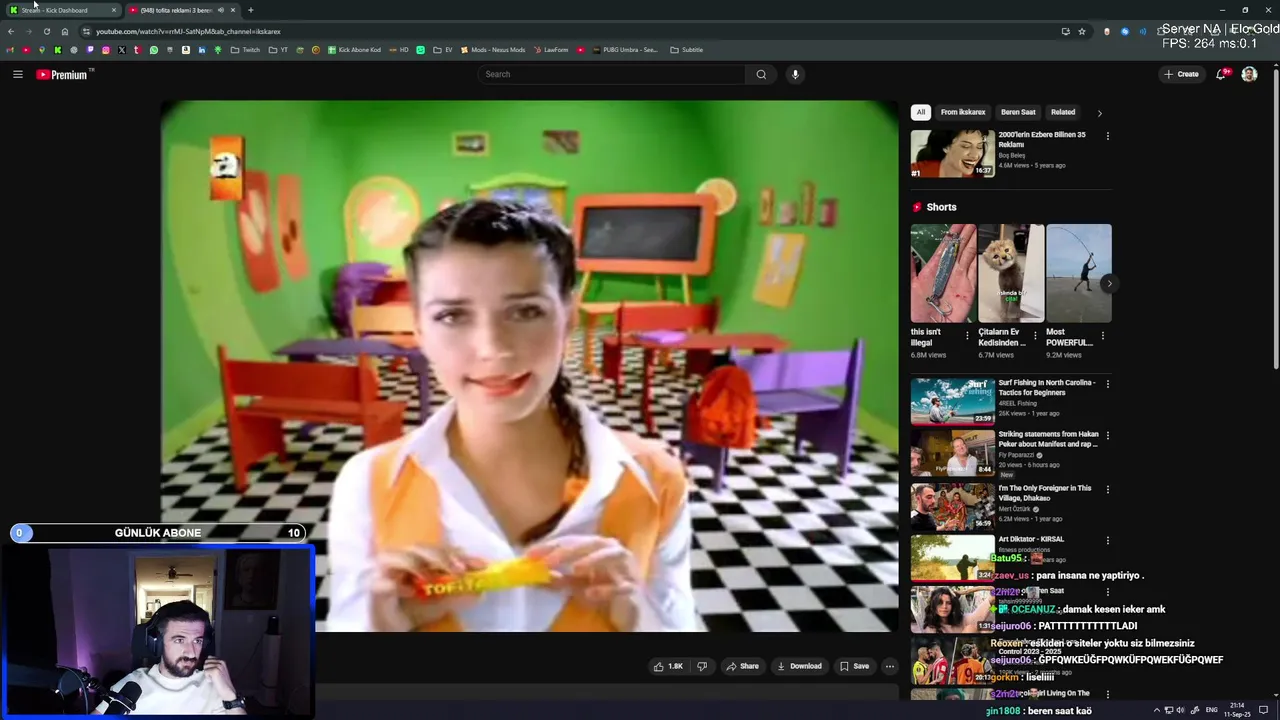Open Kick bookmark icon in bookmarks bar
The image size is (1280, 720).
tap(58, 50)
